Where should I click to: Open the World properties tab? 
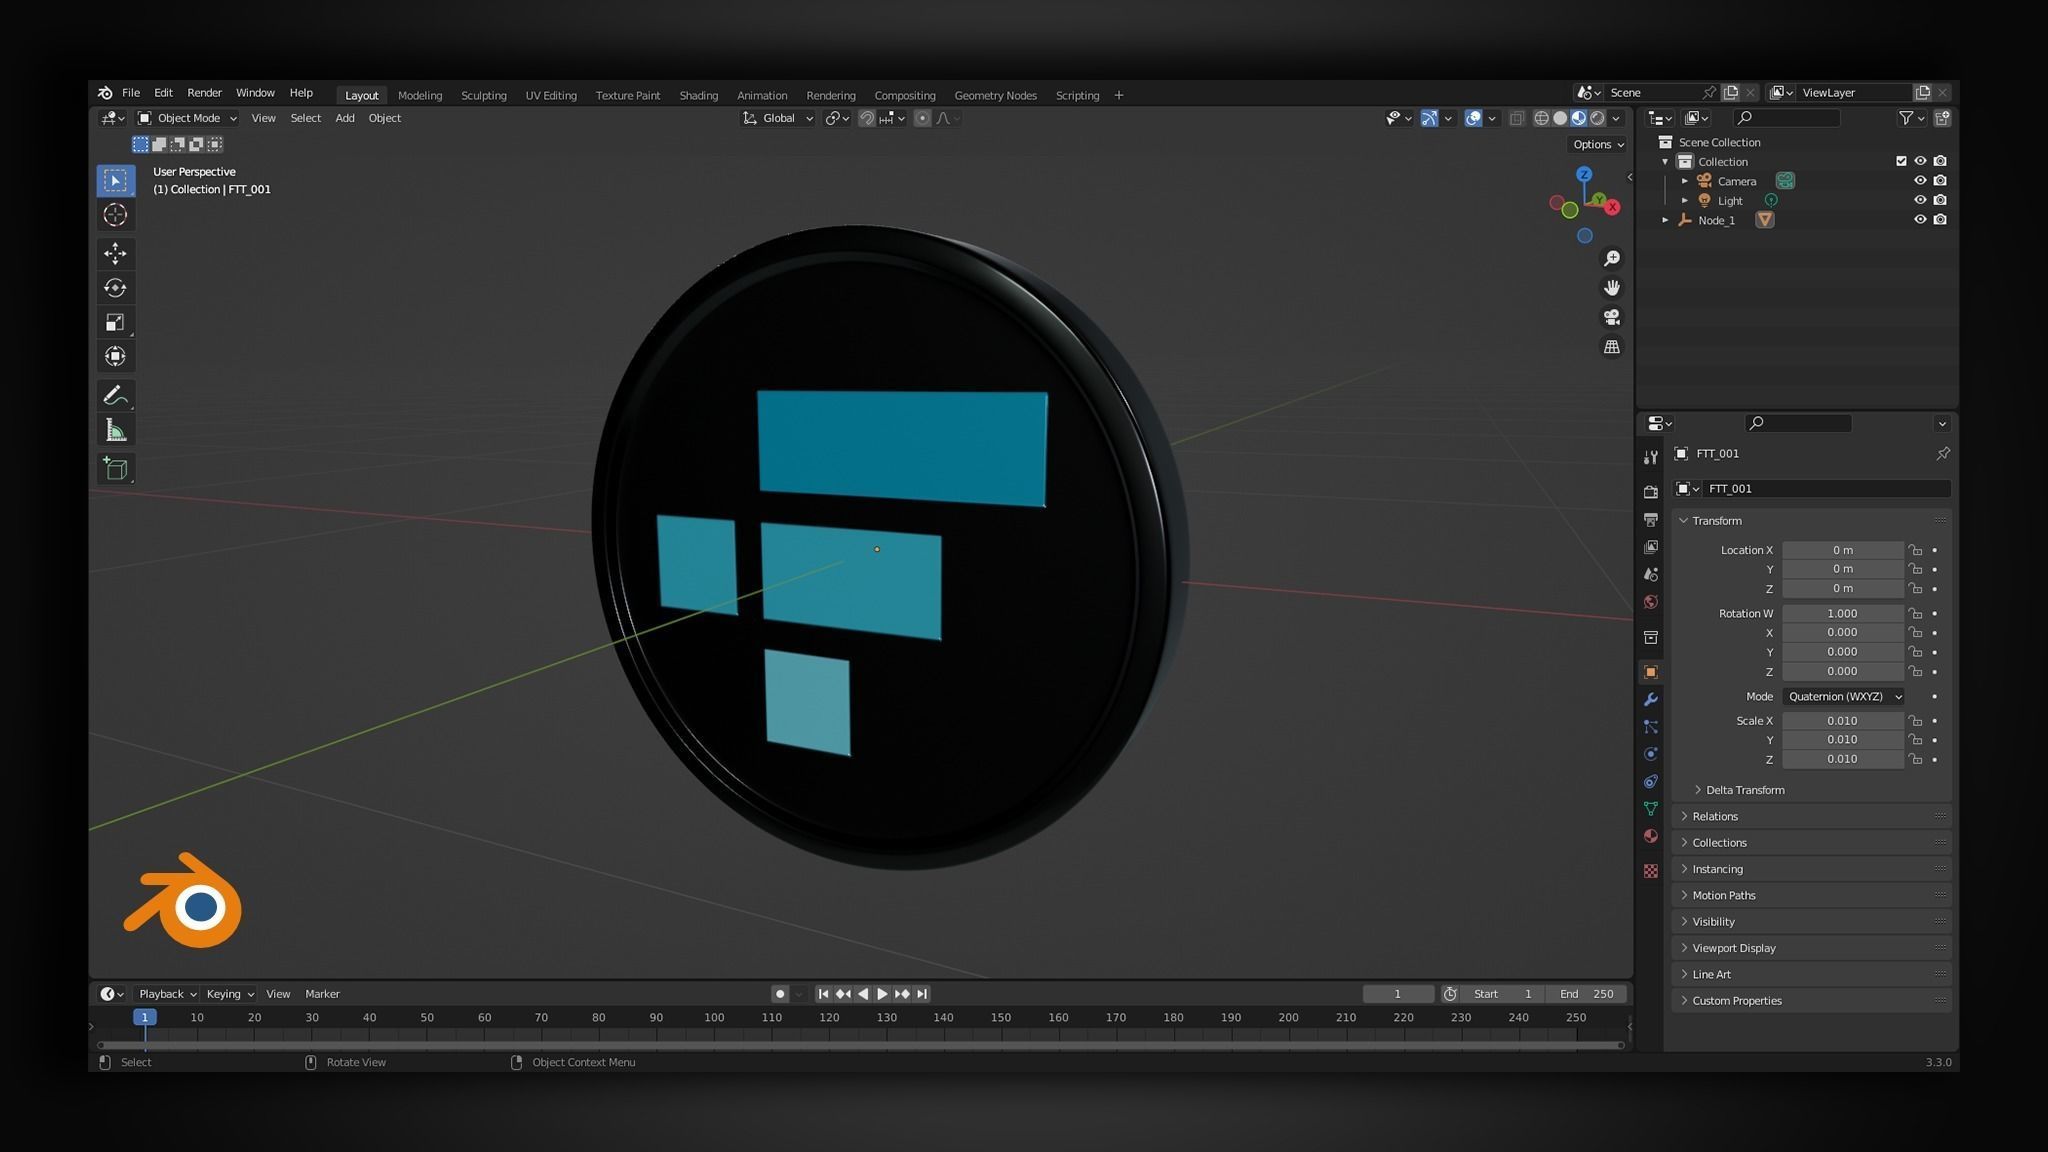[x=1650, y=602]
